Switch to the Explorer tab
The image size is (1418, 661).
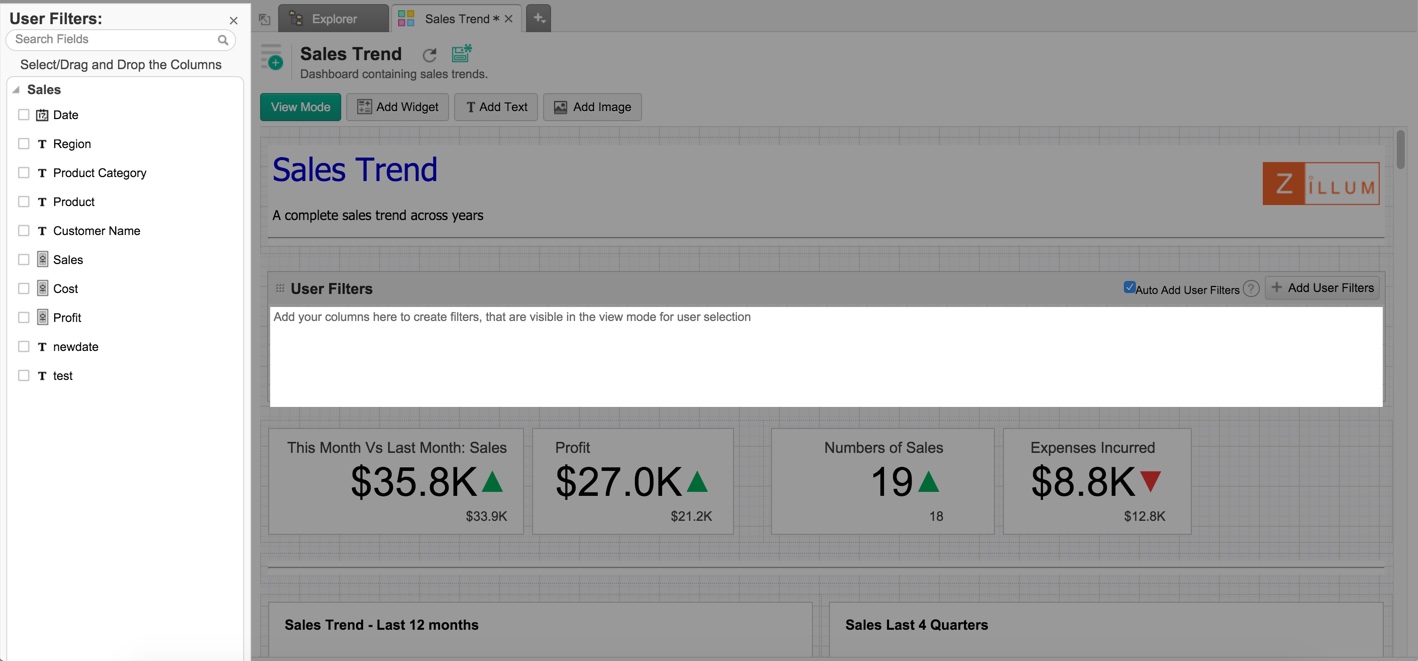[333, 19]
